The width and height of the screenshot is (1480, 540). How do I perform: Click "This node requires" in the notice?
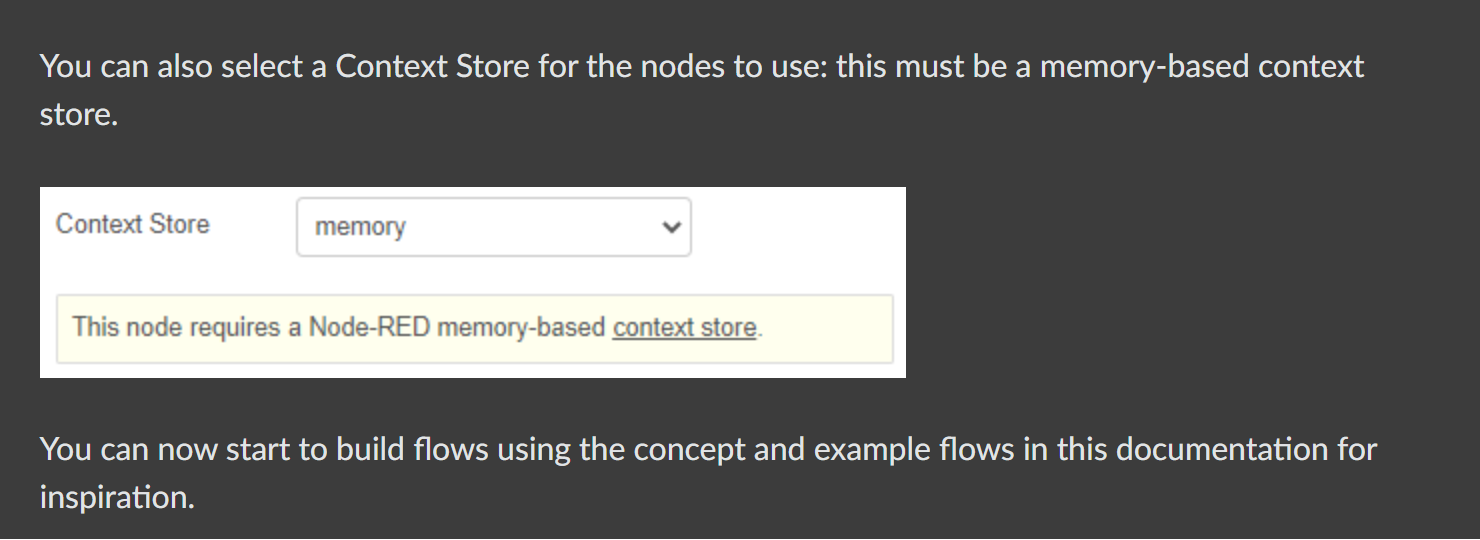[176, 328]
